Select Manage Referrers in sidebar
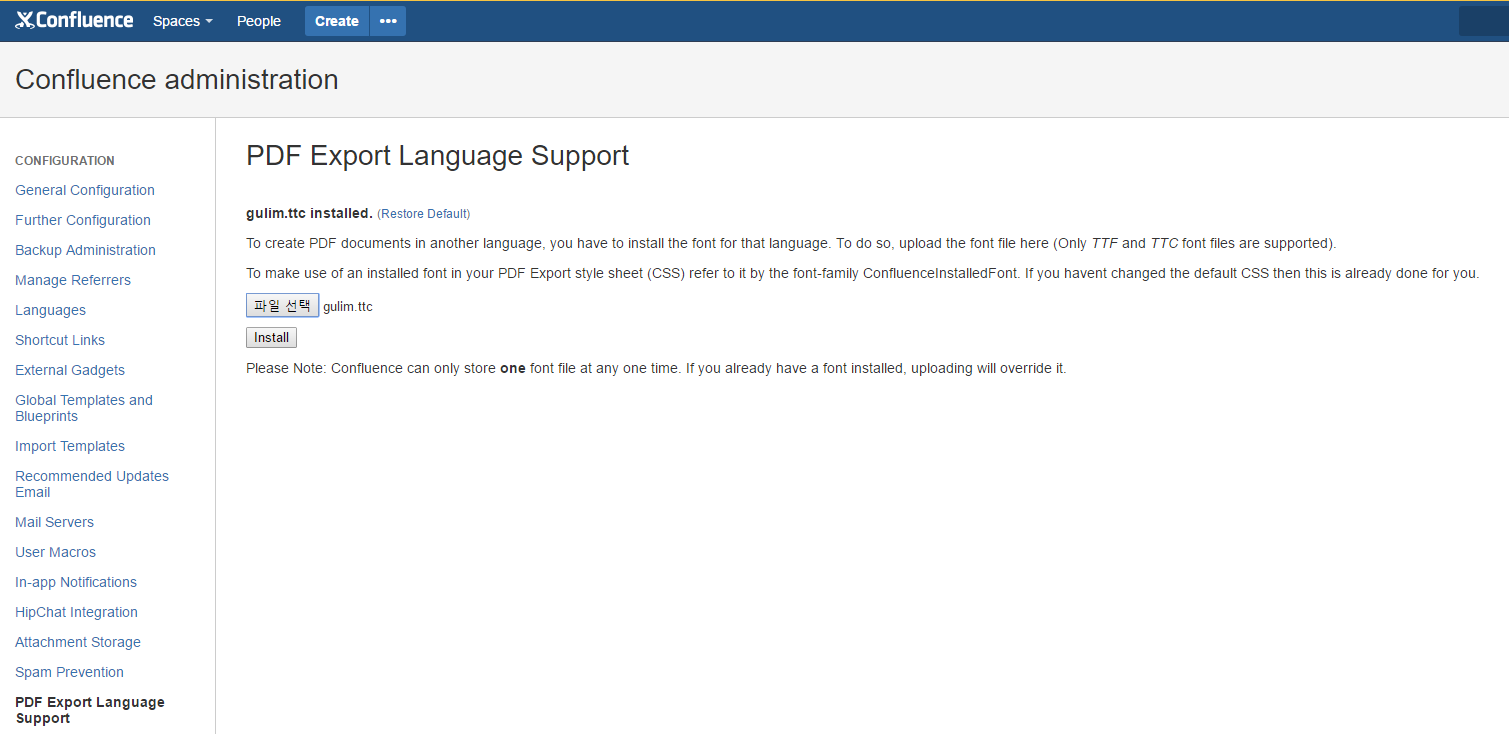1509x734 pixels. point(73,280)
